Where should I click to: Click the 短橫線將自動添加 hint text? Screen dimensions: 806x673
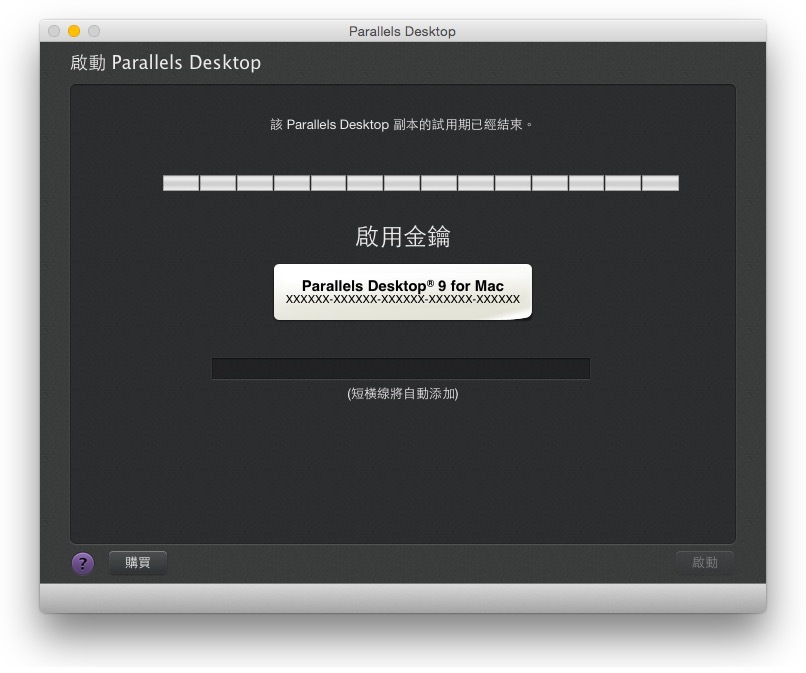[402, 394]
